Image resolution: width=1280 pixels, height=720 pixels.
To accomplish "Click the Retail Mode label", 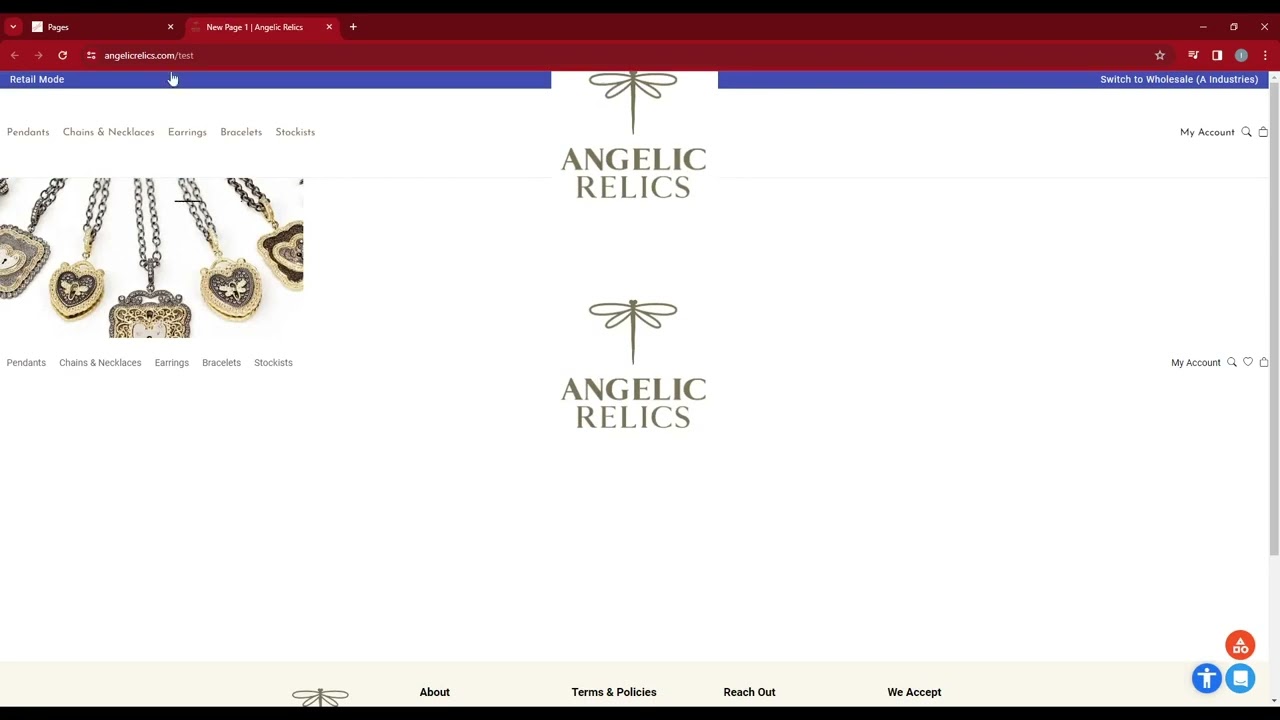I will (37, 79).
